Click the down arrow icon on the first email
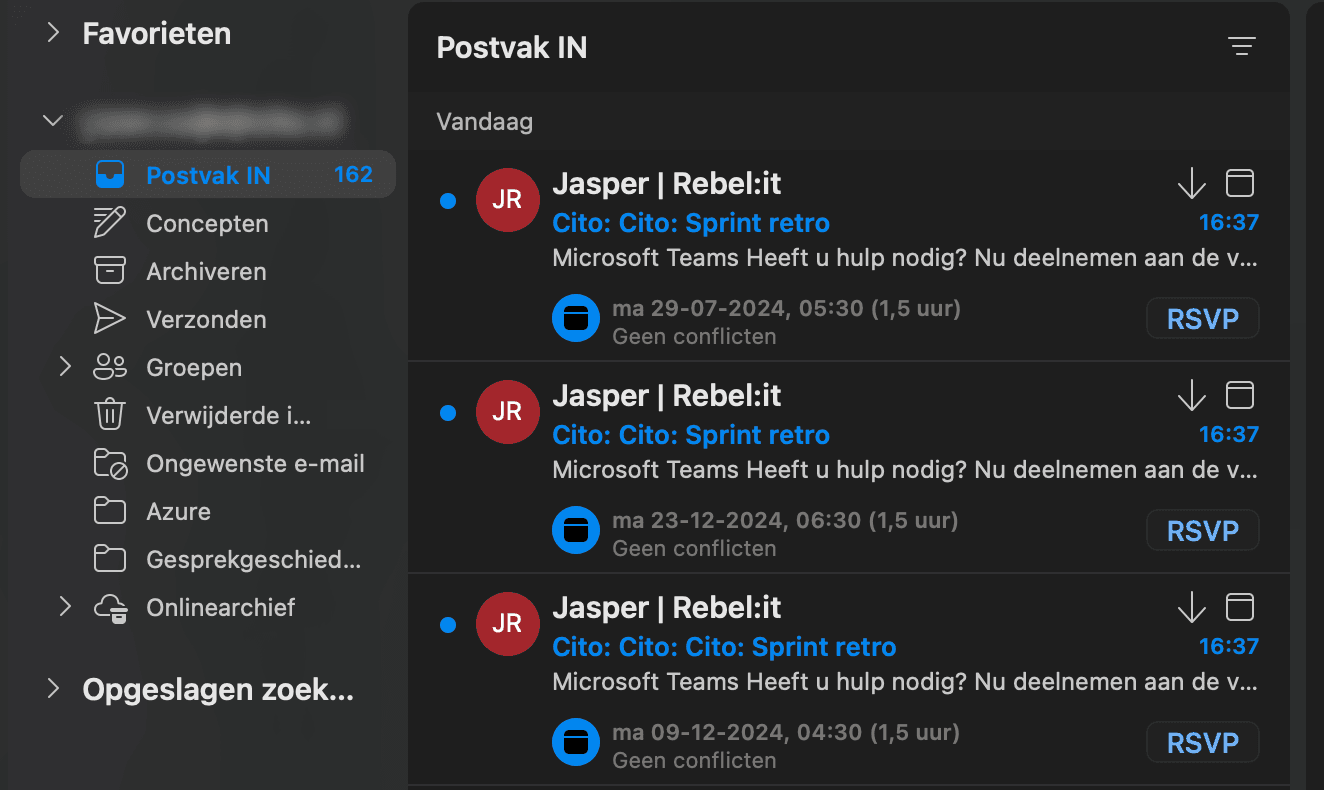 1191,183
